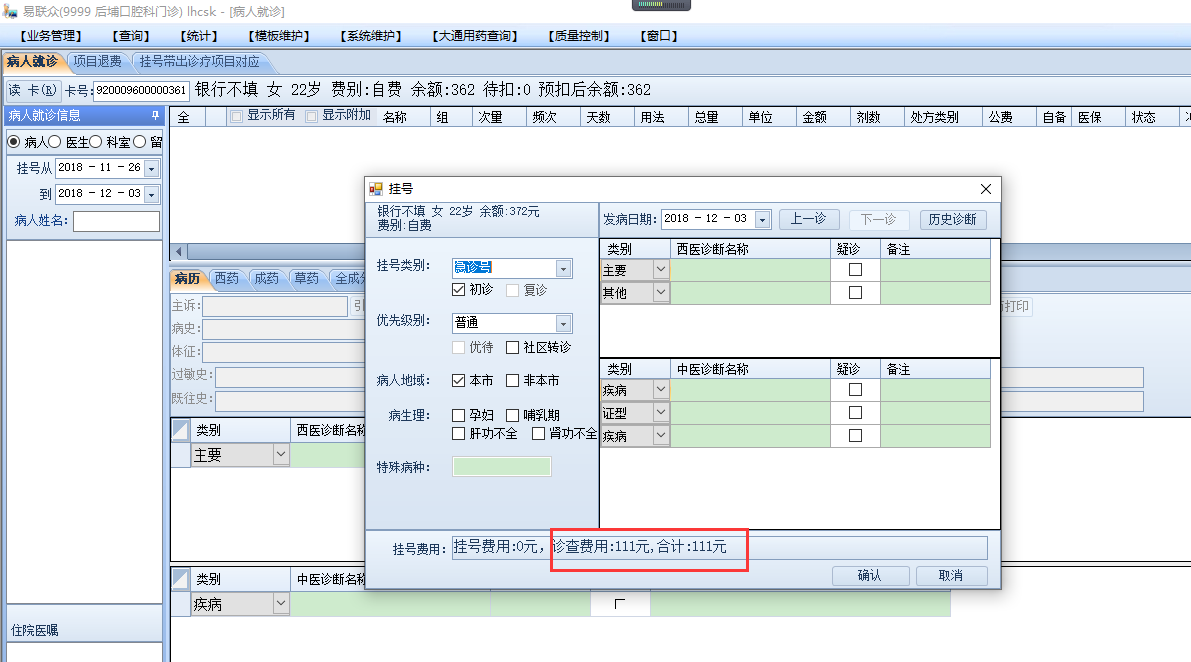Expand the 证型 类别 dropdown
Screen dimensions: 1191x662
coord(661,412)
